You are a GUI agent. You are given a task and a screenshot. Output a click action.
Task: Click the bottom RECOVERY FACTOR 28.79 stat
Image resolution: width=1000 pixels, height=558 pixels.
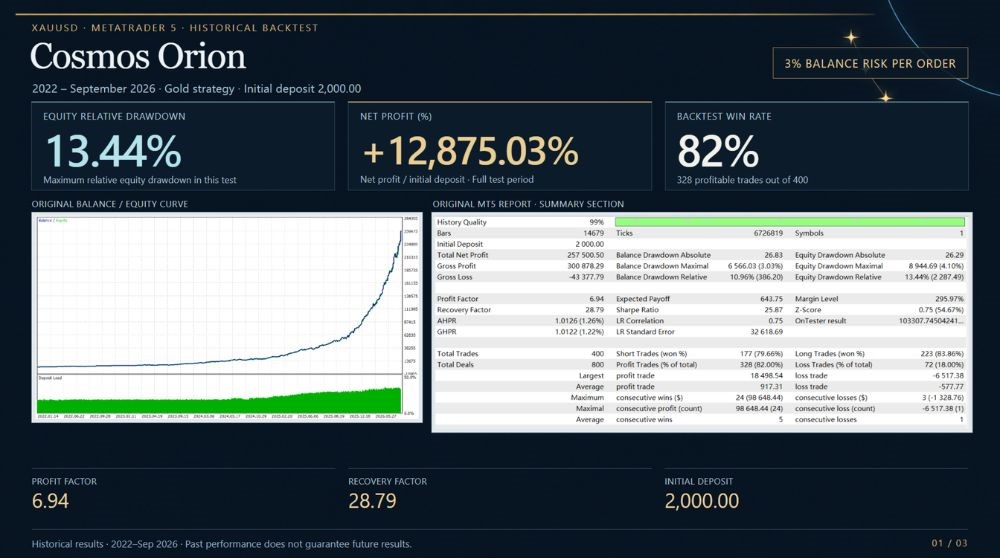pos(387,493)
